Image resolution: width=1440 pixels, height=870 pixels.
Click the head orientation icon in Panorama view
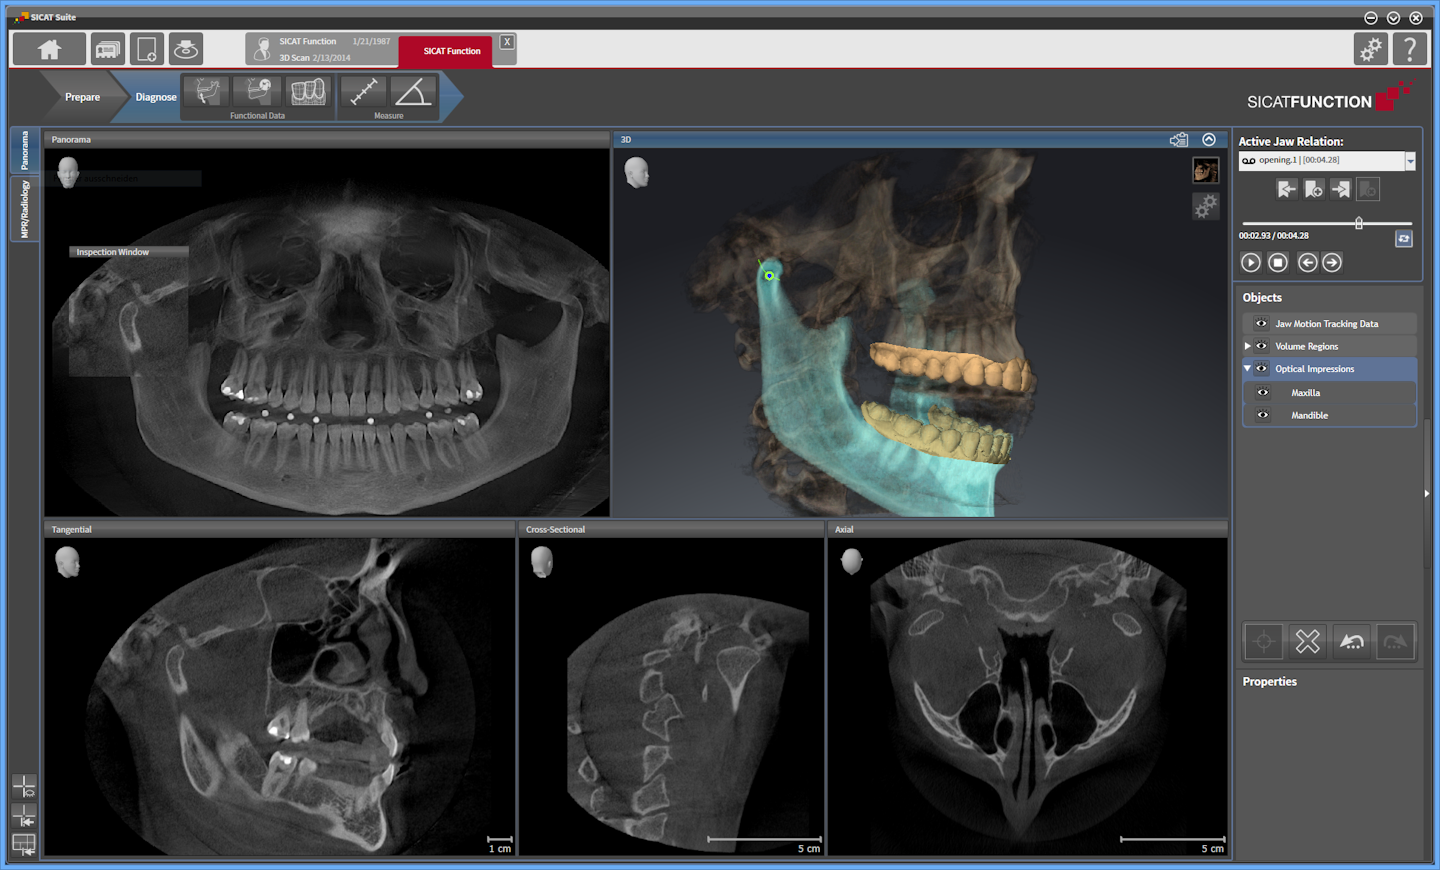[68, 173]
